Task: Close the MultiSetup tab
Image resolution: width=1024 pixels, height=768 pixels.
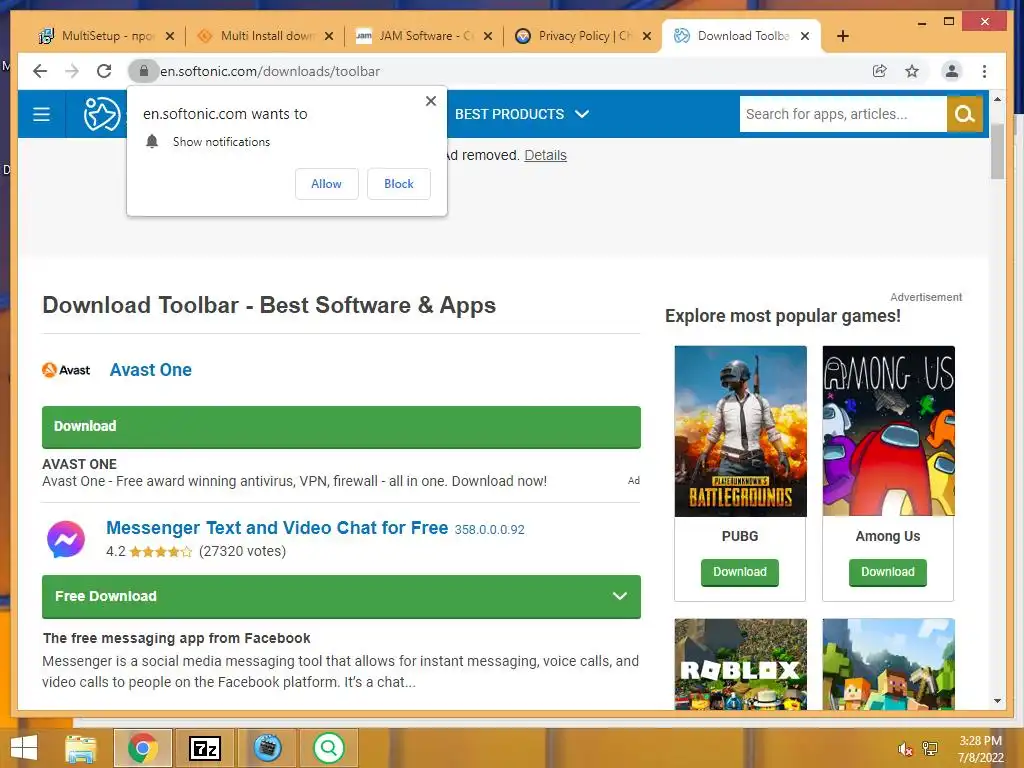Action: coord(170,37)
